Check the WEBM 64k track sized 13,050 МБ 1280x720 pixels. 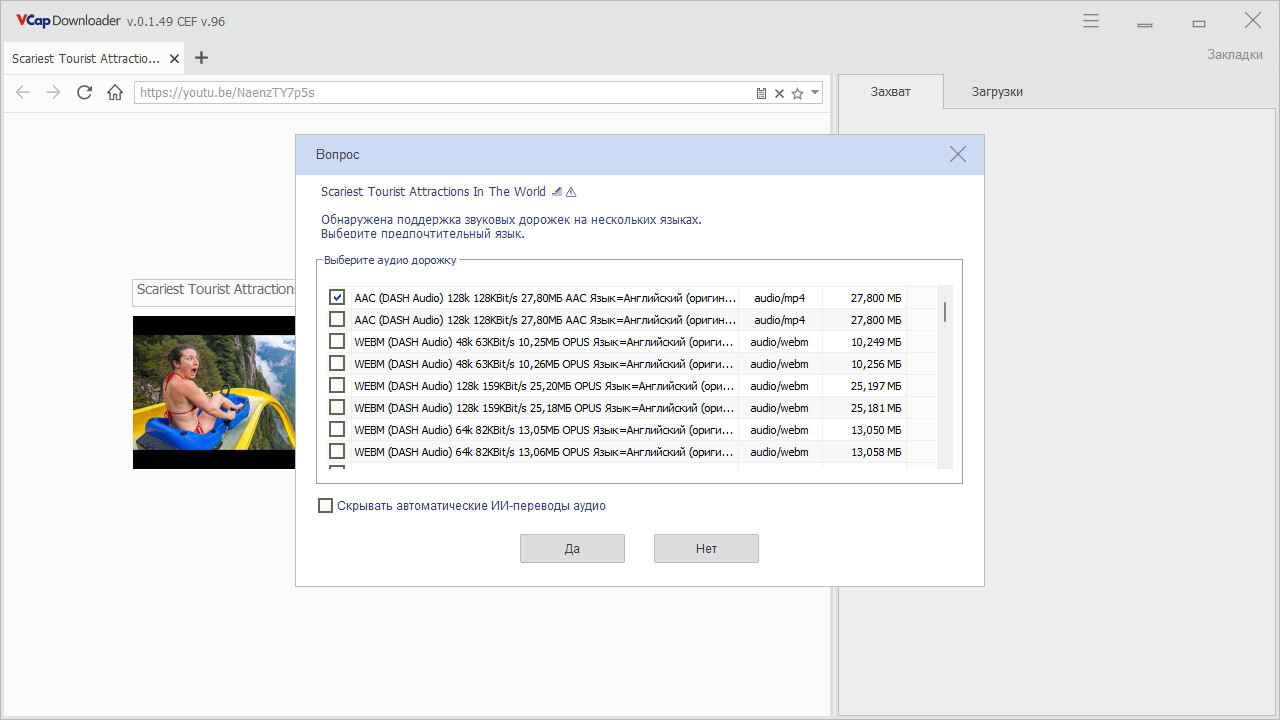tap(337, 430)
